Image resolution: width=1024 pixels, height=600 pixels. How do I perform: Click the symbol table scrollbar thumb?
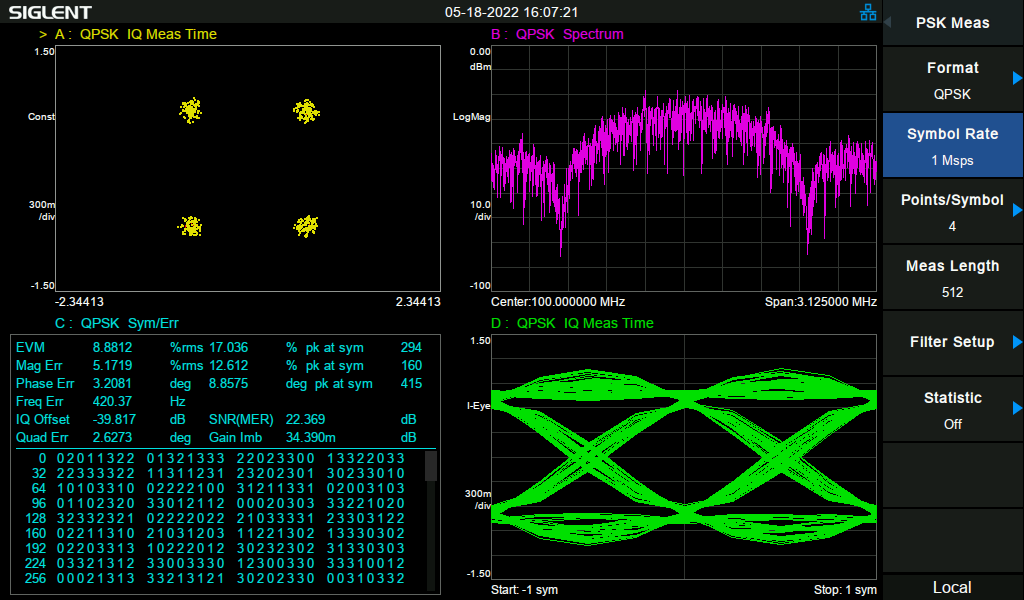click(430, 466)
